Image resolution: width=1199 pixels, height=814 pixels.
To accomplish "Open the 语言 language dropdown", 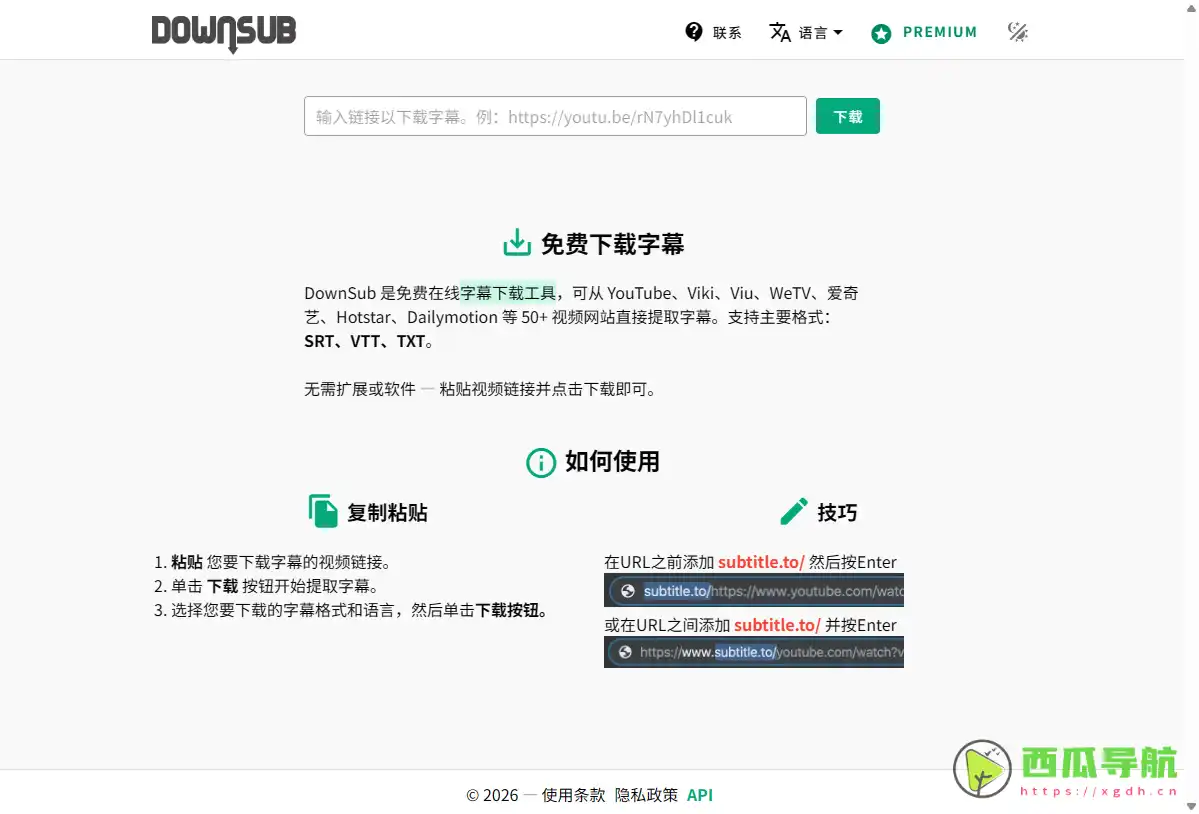I will [x=814, y=32].
